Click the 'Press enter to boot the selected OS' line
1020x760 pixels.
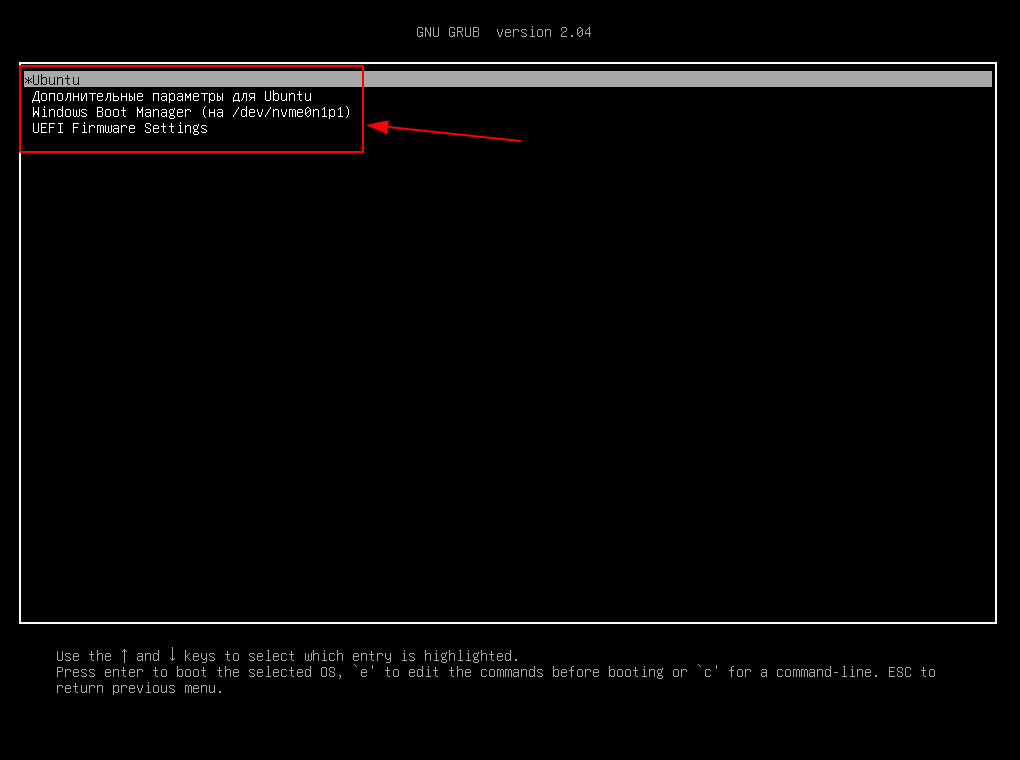click(495, 672)
